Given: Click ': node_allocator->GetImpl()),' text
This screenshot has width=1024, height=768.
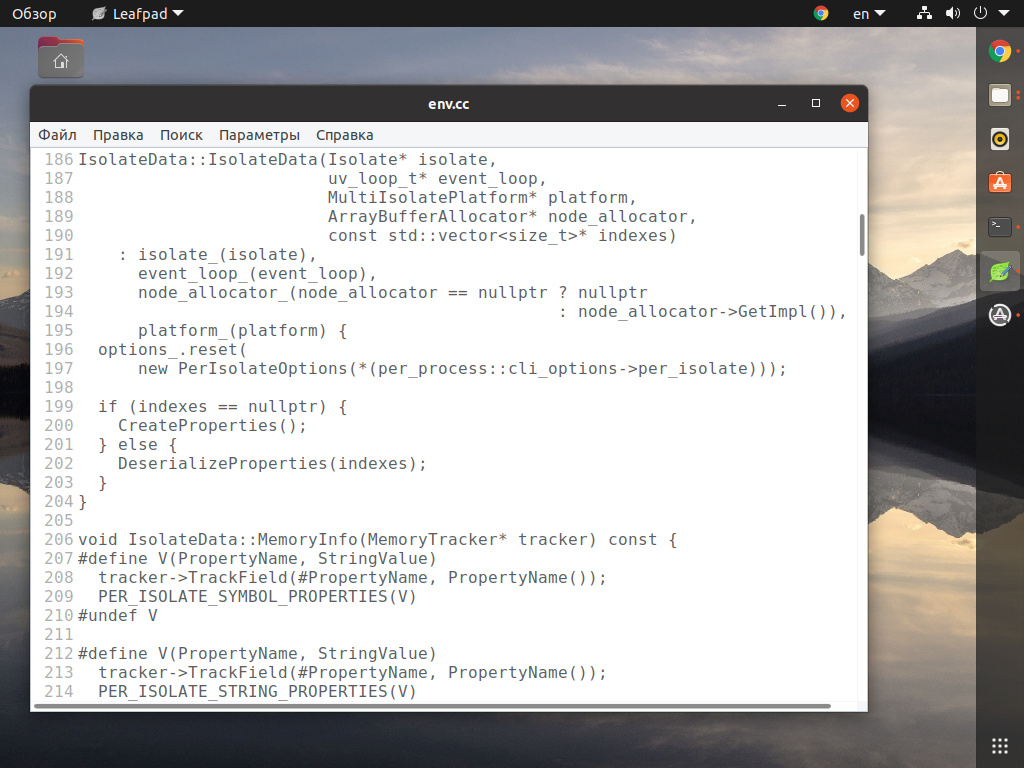Looking at the screenshot, I should coord(703,312).
